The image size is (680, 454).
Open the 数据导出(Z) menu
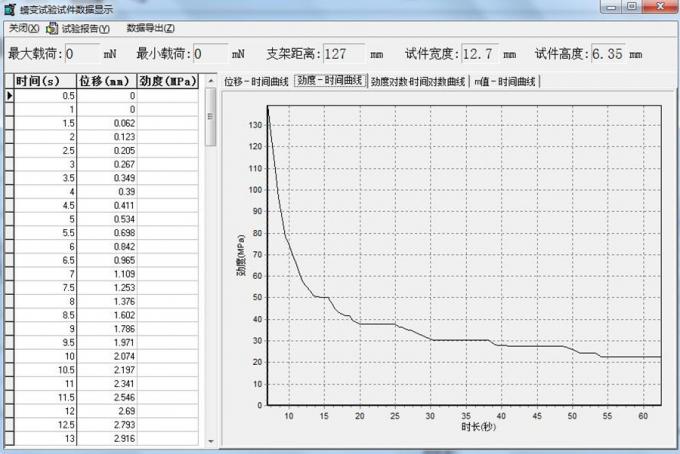click(150, 28)
